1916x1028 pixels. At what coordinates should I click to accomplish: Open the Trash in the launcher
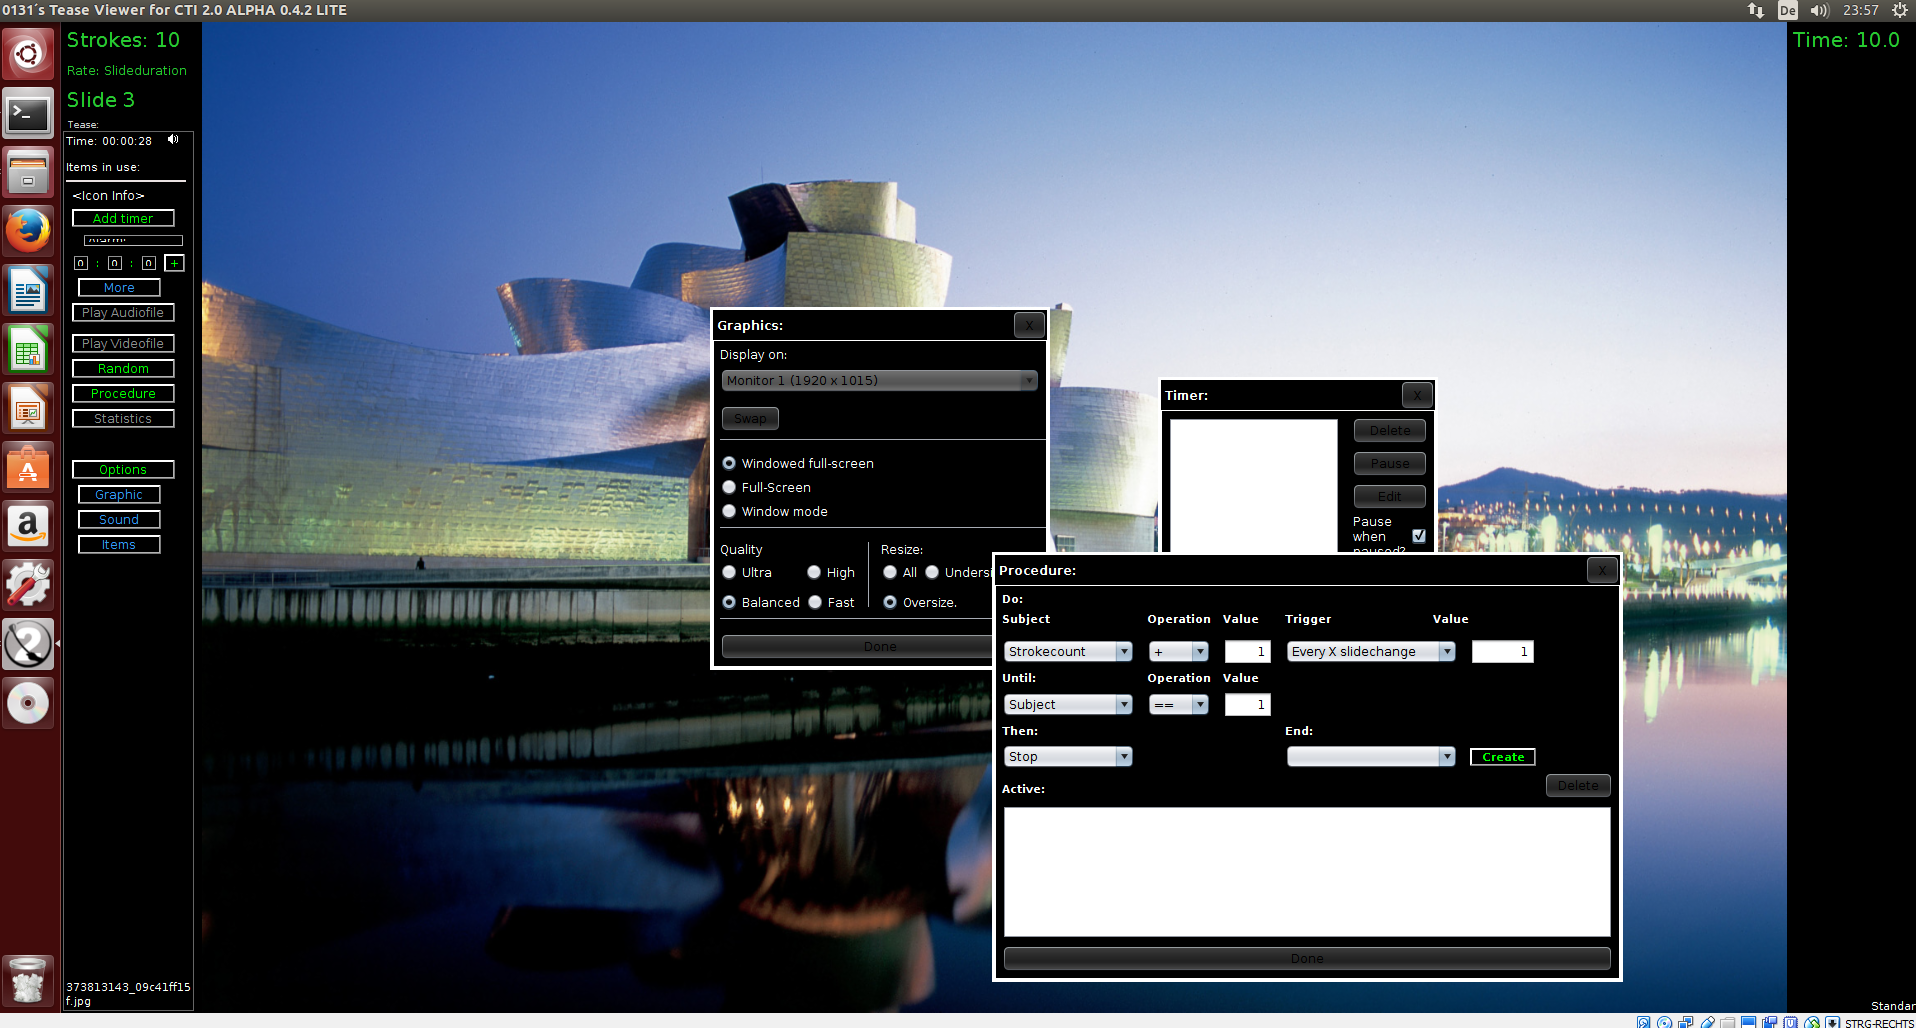point(28,980)
